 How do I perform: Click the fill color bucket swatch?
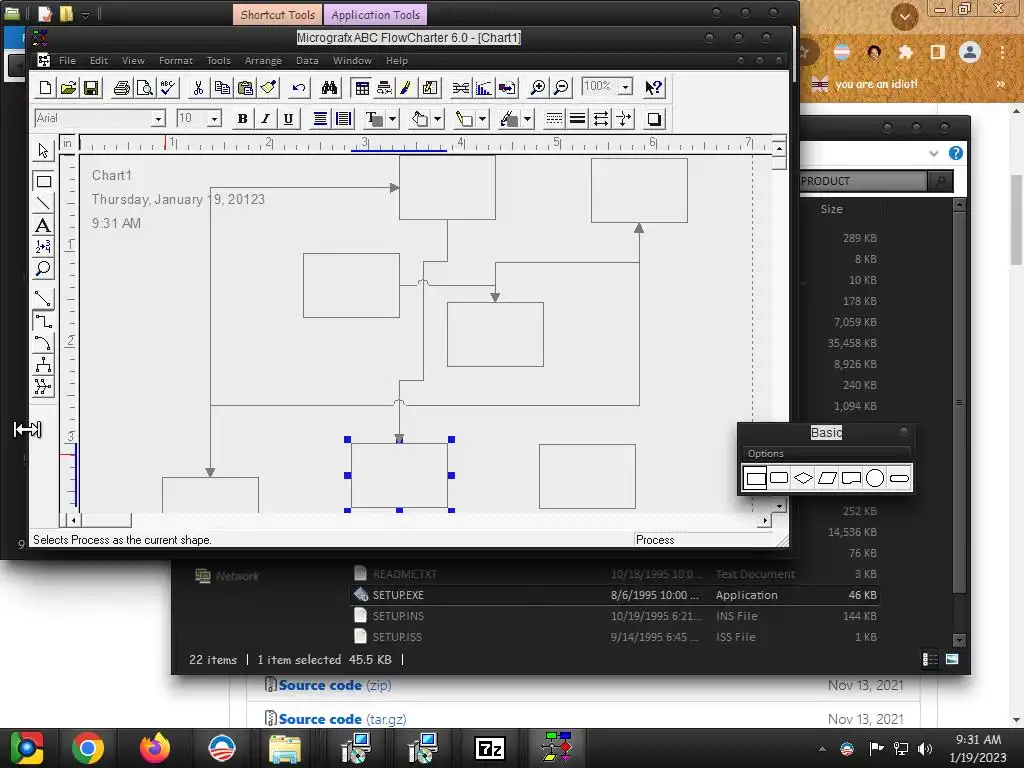419,119
